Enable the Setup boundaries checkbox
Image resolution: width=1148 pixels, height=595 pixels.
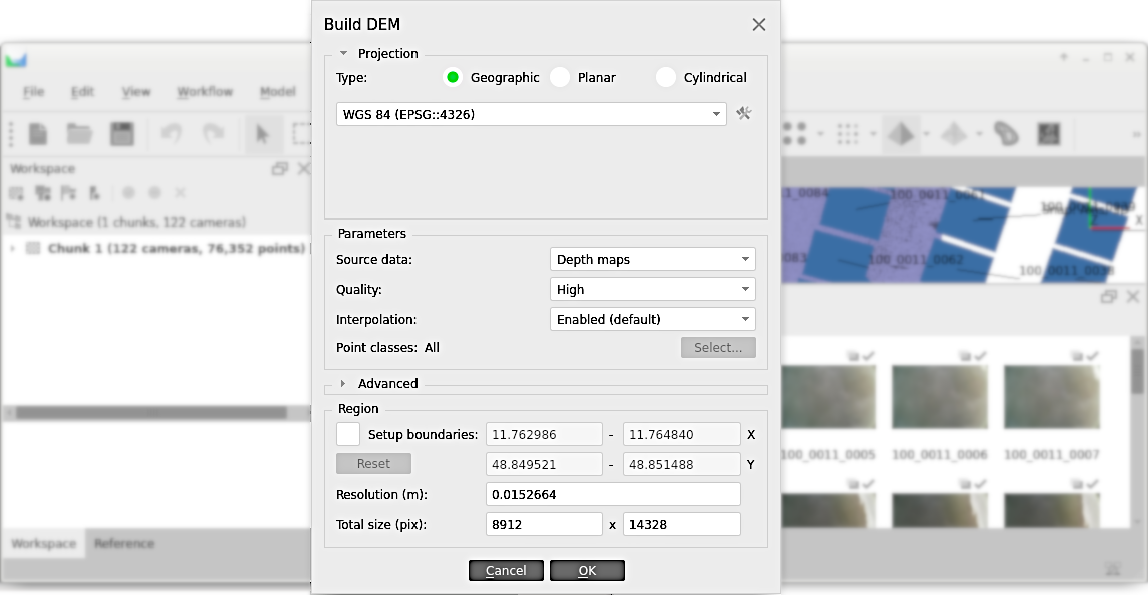pos(348,434)
